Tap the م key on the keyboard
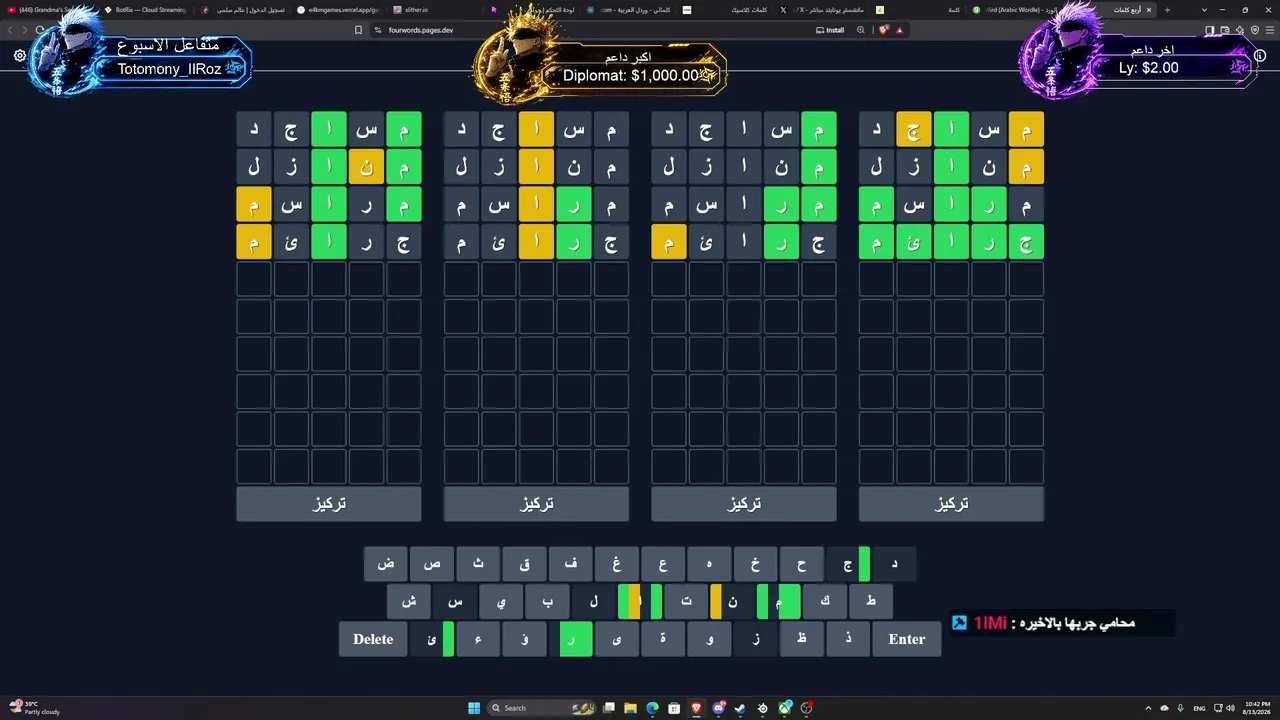The image size is (1280, 720). pos(779,602)
